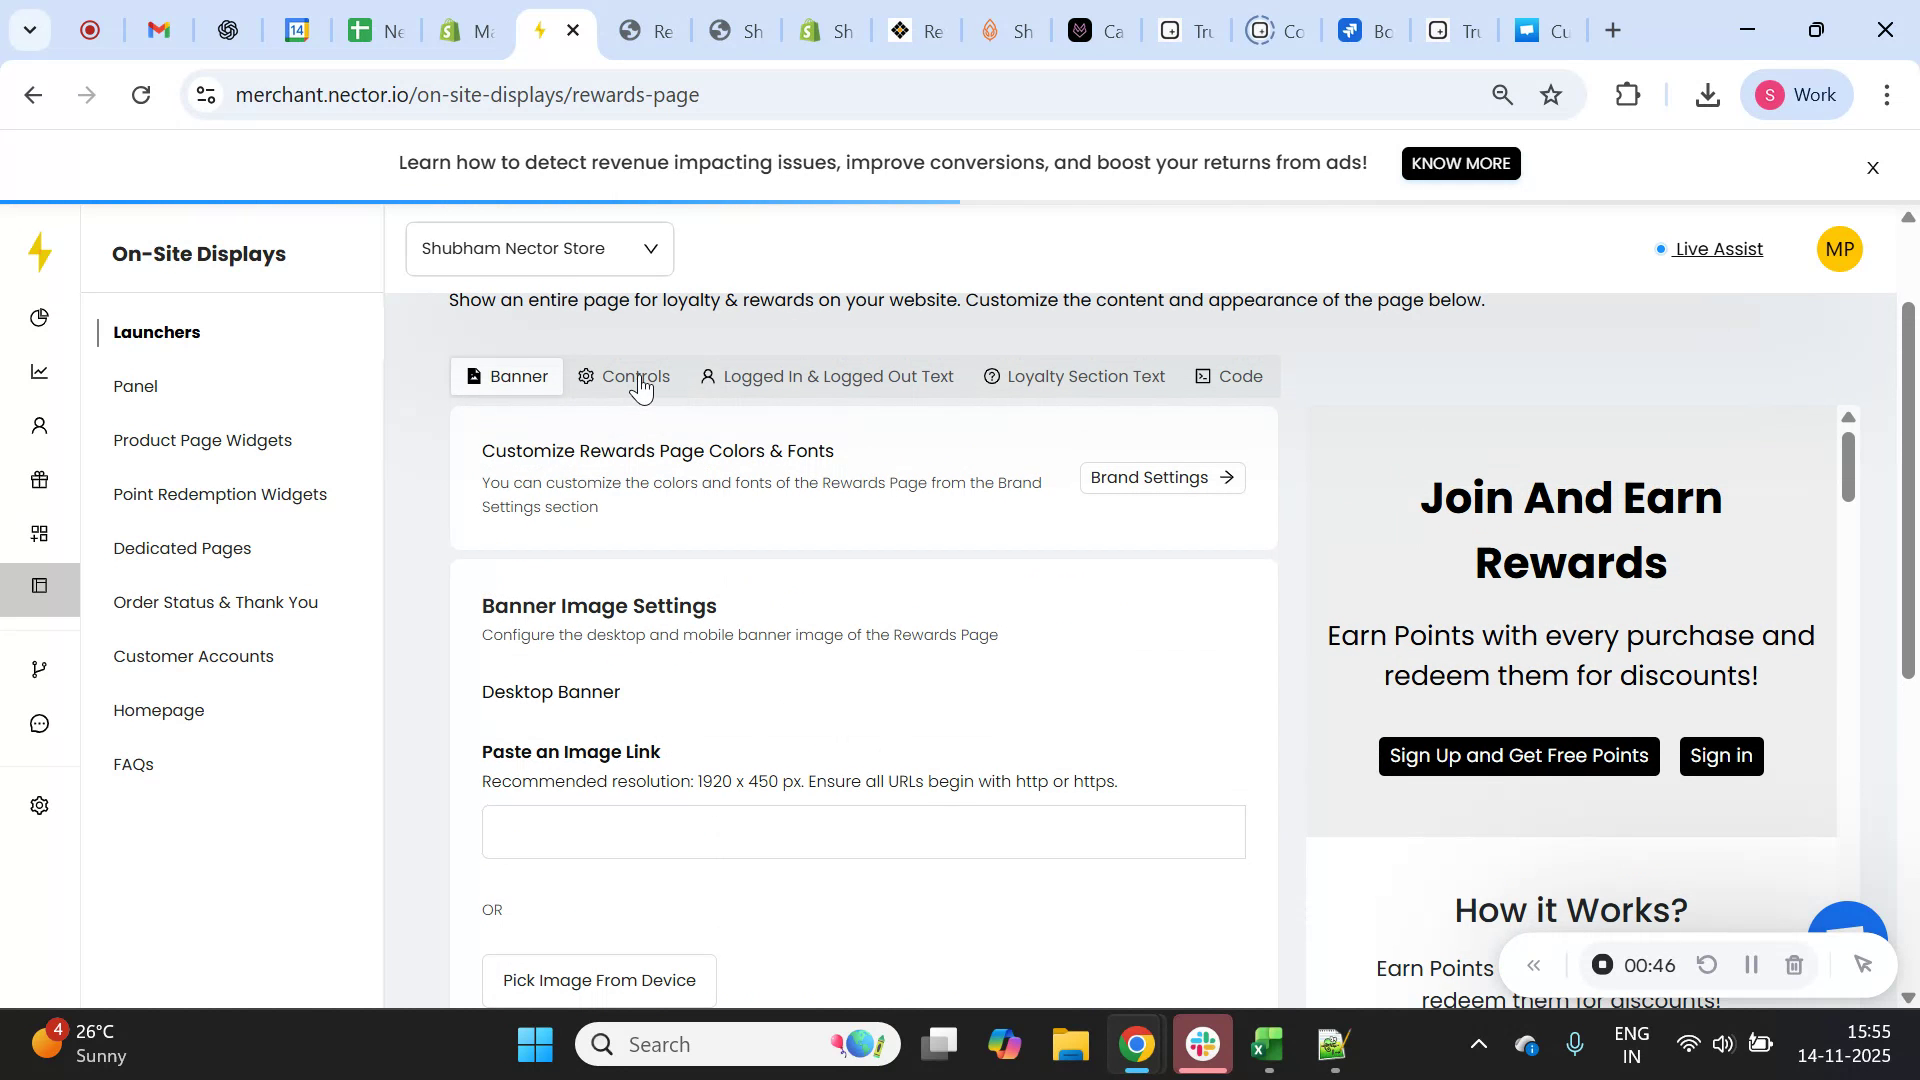Open the settings gear icon in sidebar

[x=40, y=805]
